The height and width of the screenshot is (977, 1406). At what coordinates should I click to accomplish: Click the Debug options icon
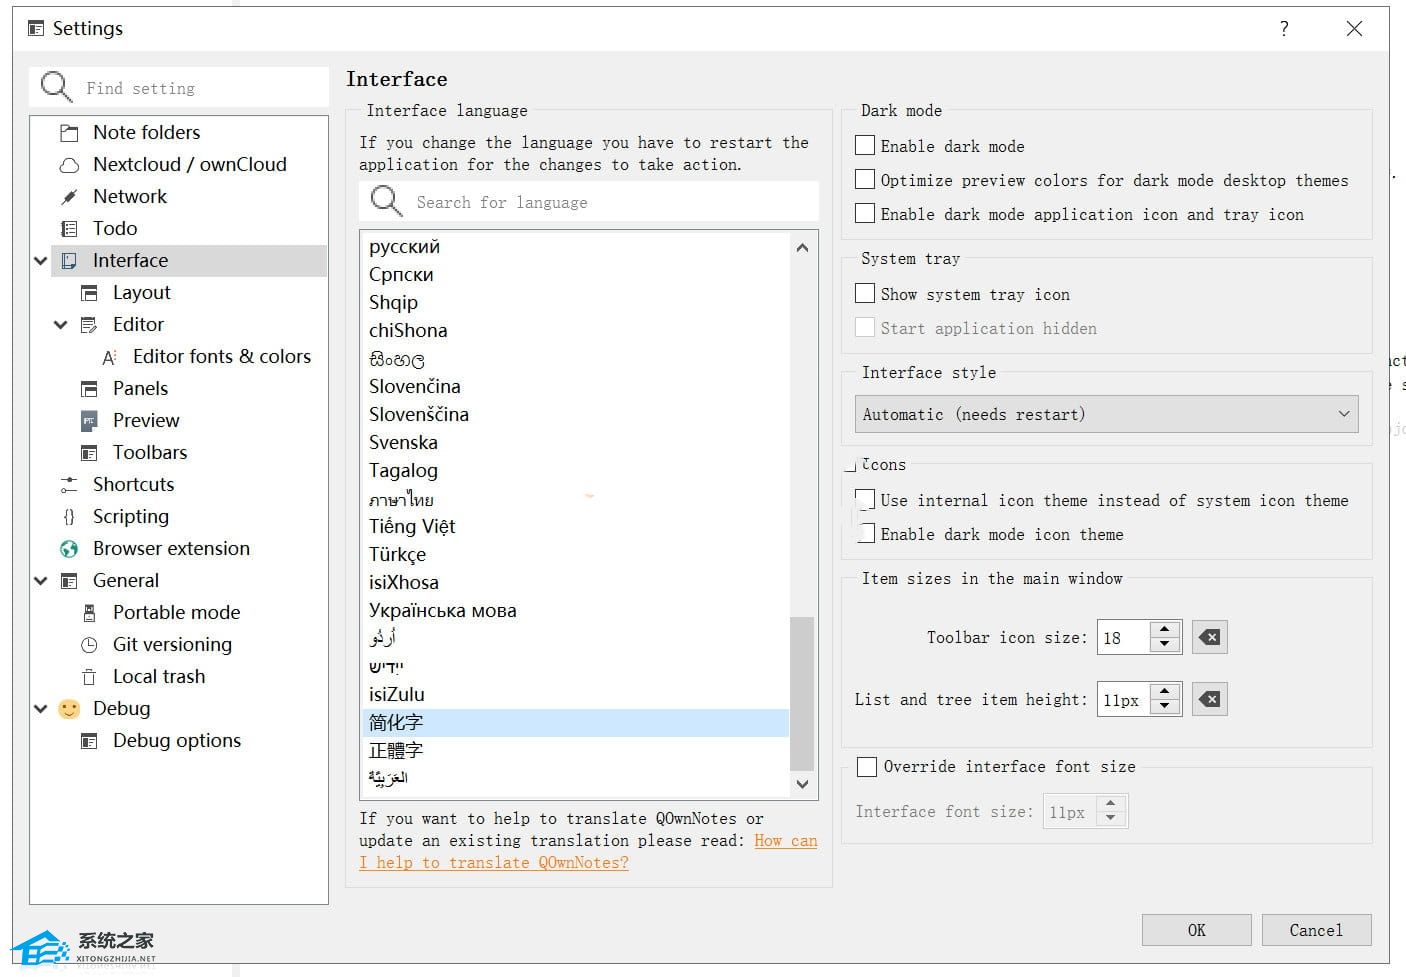tap(89, 741)
